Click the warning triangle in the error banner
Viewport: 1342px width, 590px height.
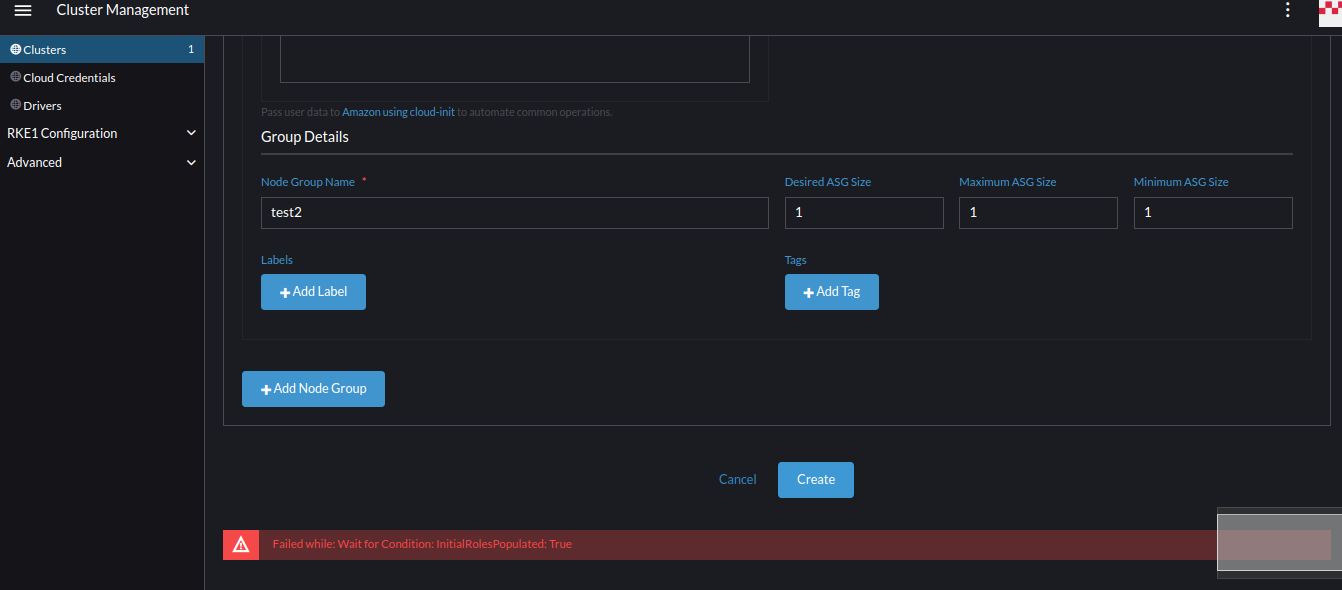tap(240, 543)
